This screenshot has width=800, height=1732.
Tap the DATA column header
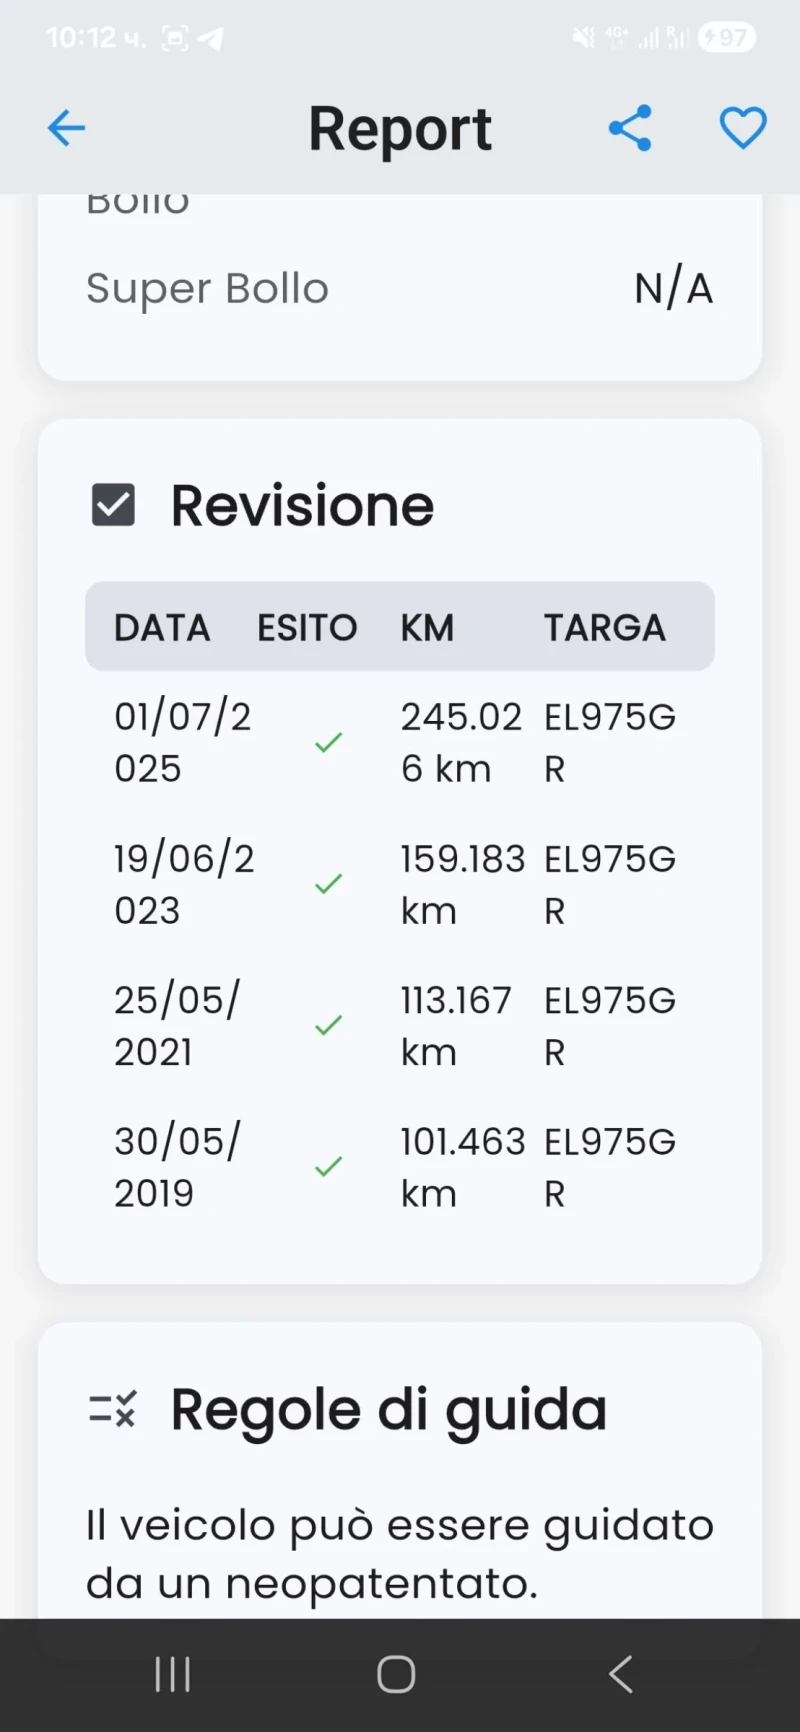(x=162, y=628)
